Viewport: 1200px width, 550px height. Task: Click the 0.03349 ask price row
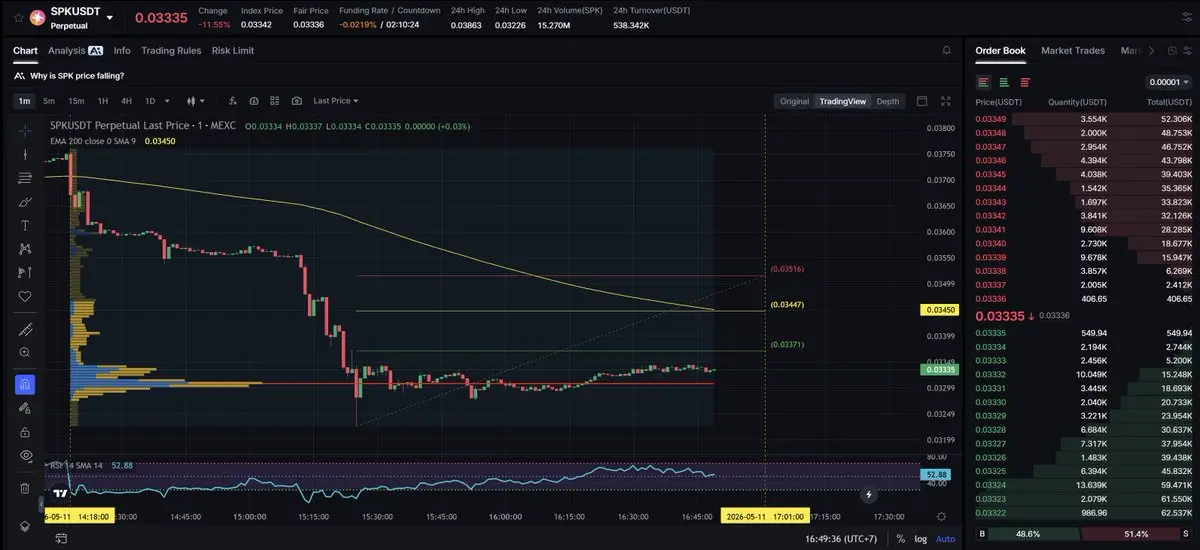click(1083, 119)
